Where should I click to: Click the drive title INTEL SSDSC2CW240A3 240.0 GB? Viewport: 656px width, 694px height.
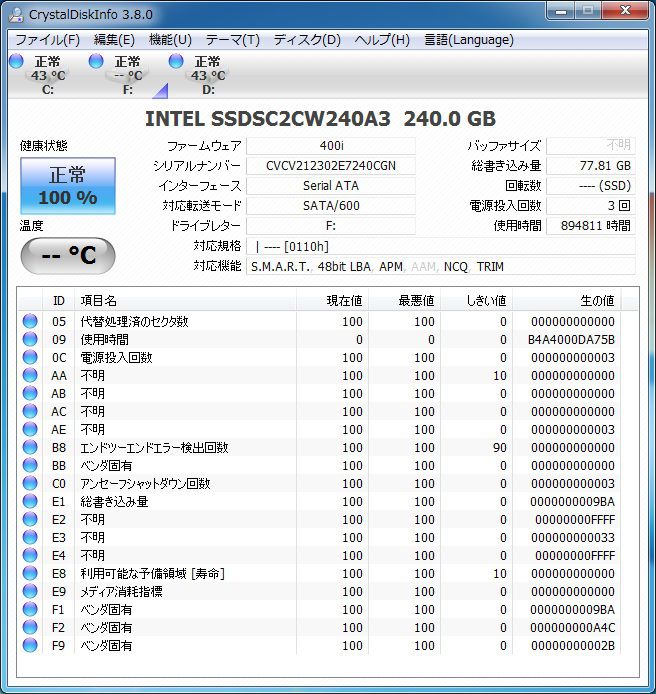point(320,119)
